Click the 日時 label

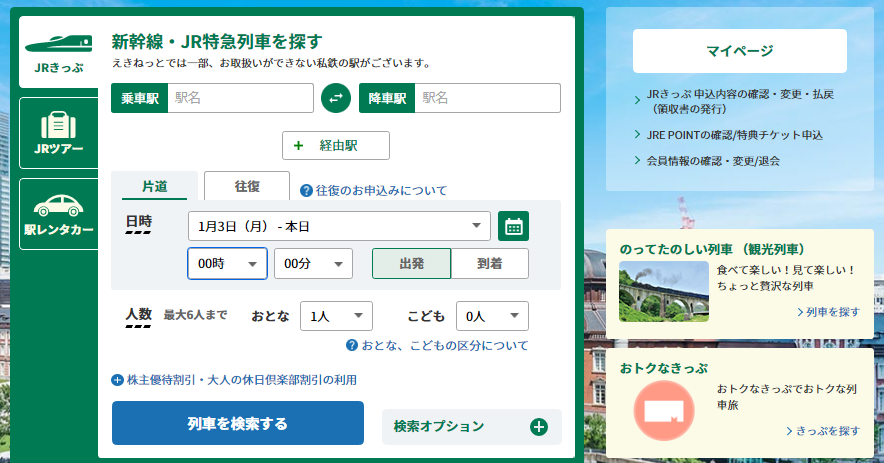[x=139, y=222]
